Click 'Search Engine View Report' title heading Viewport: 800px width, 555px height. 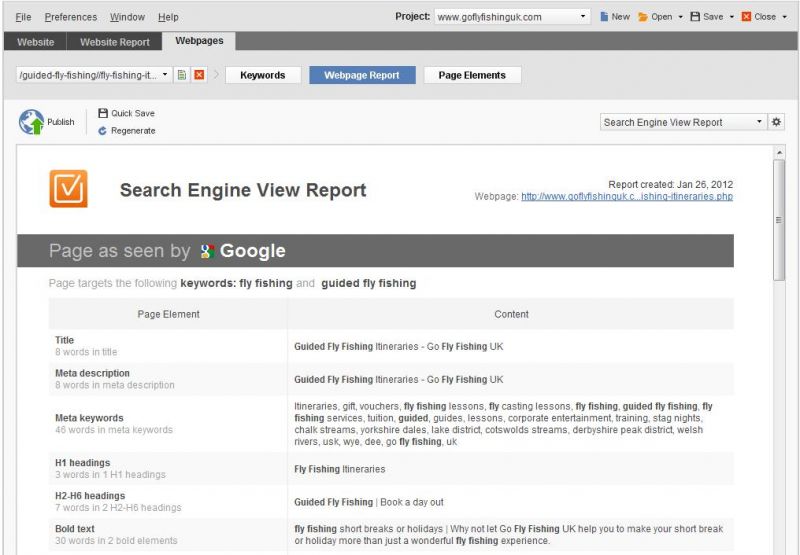pyautogui.click(x=243, y=190)
